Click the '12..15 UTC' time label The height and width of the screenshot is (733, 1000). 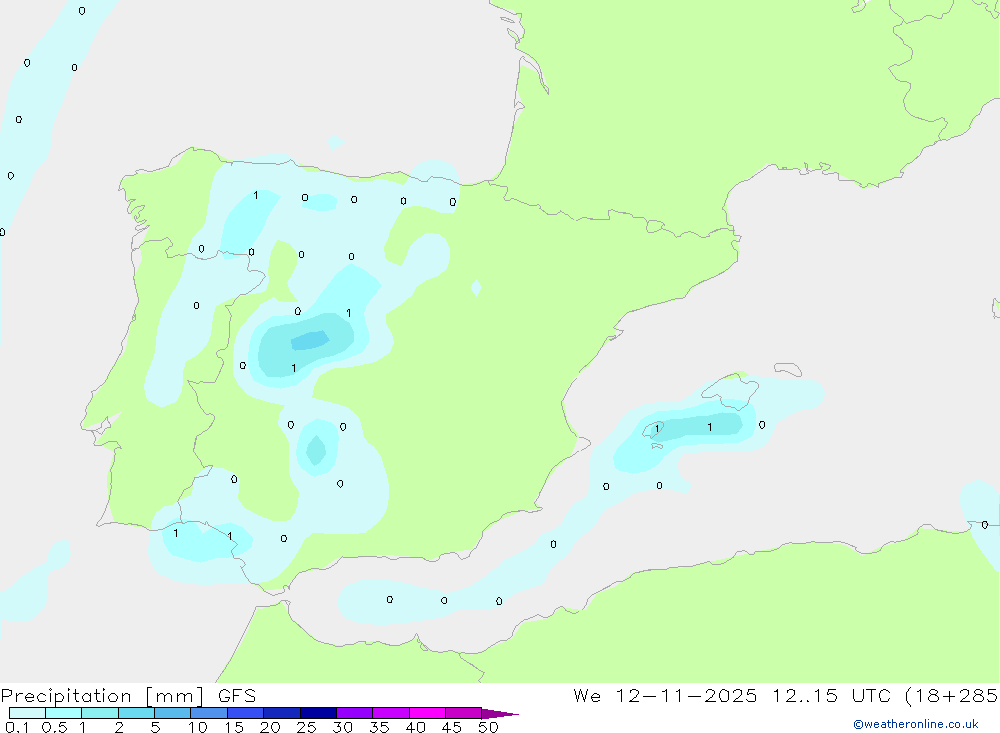point(832,695)
